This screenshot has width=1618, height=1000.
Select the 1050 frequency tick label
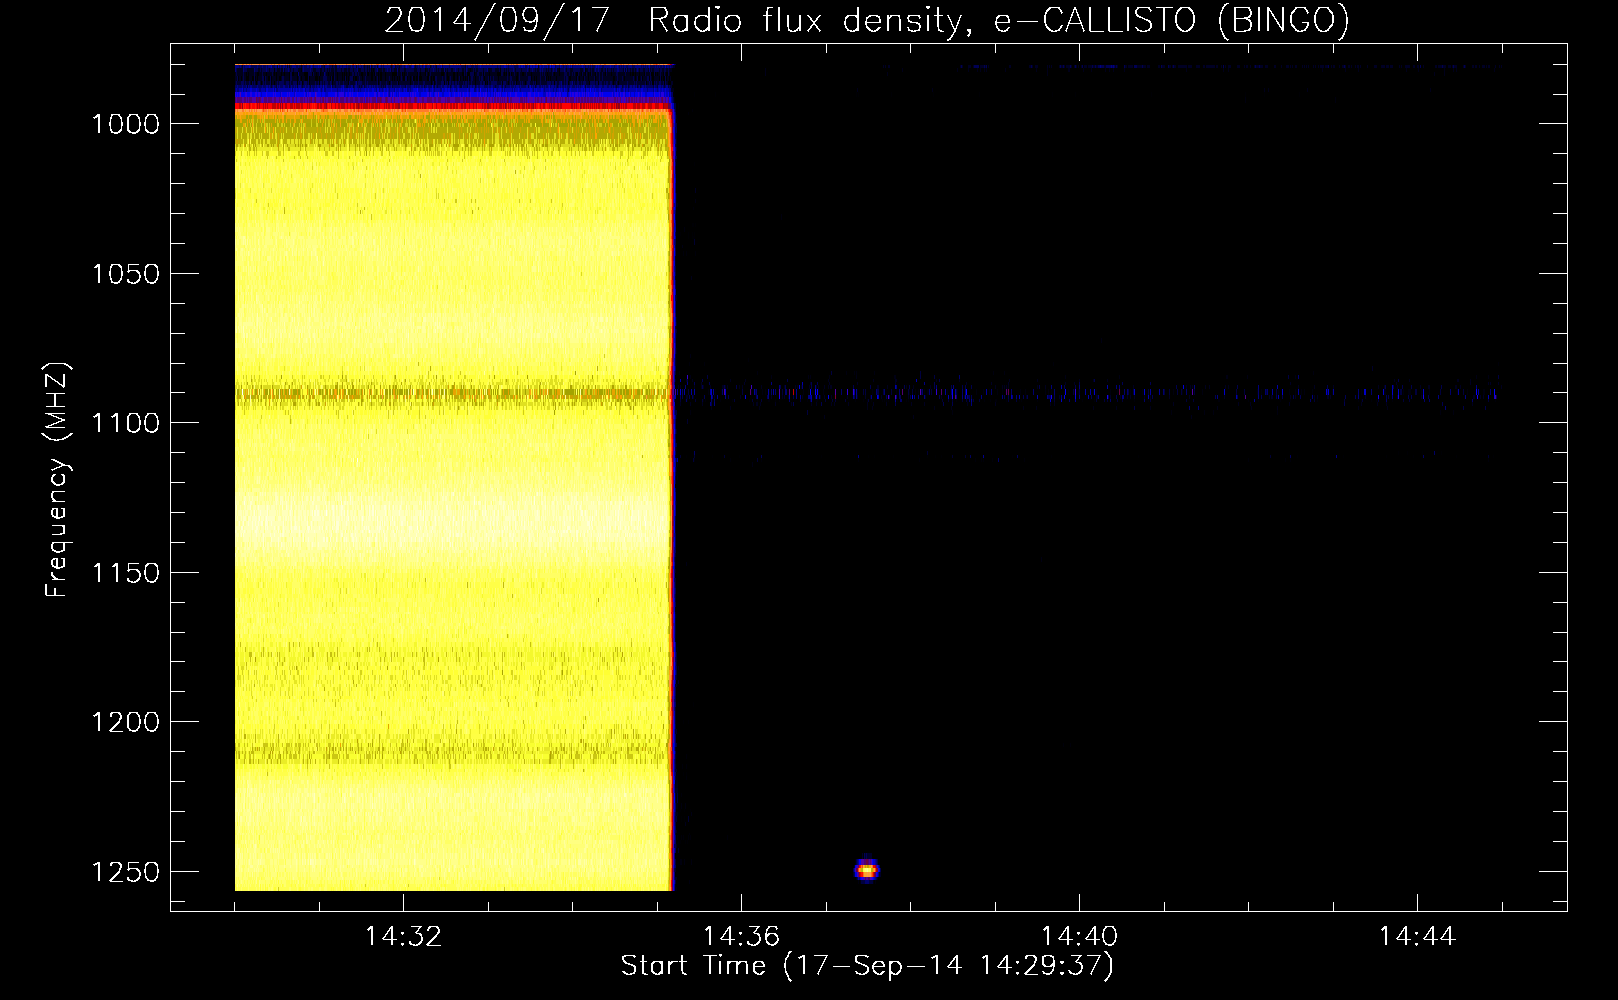pyautogui.click(x=125, y=274)
